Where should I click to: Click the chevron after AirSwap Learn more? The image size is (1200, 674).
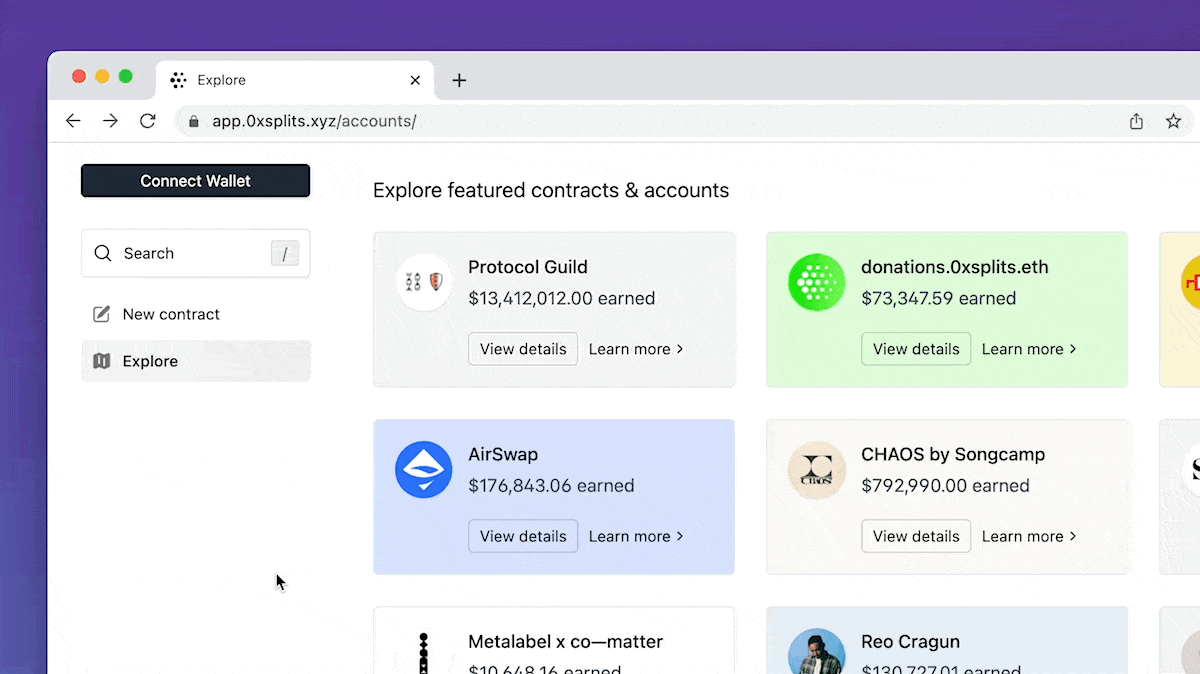[680, 536]
